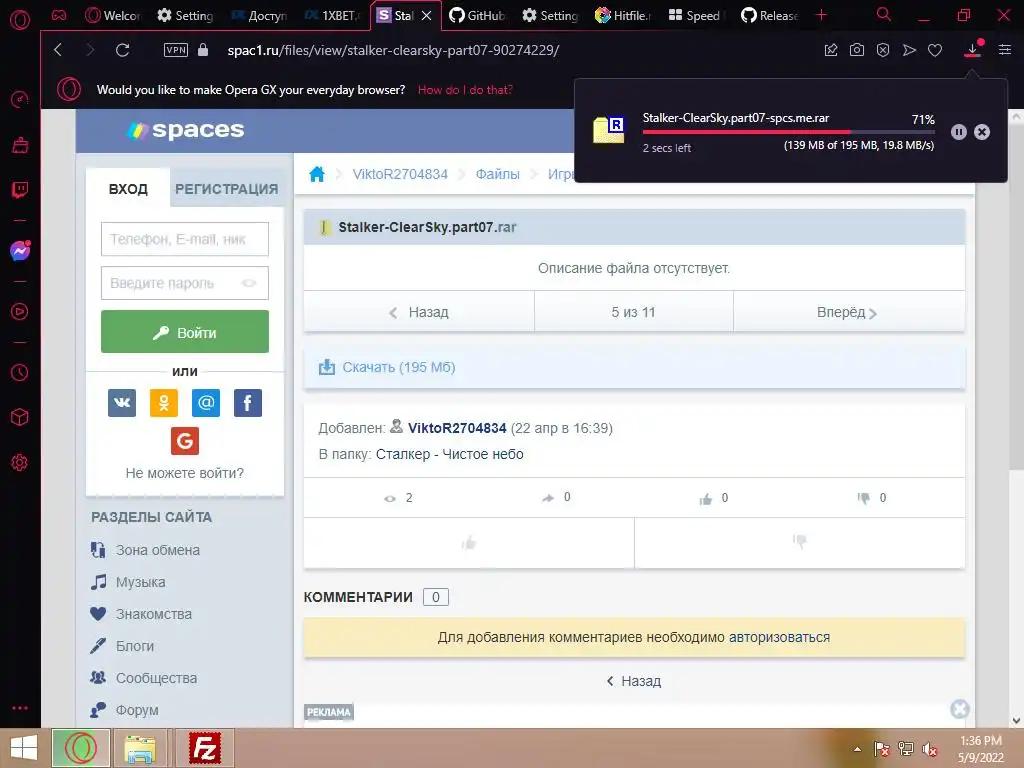Switch to the Hitfile tab

(624, 15)
